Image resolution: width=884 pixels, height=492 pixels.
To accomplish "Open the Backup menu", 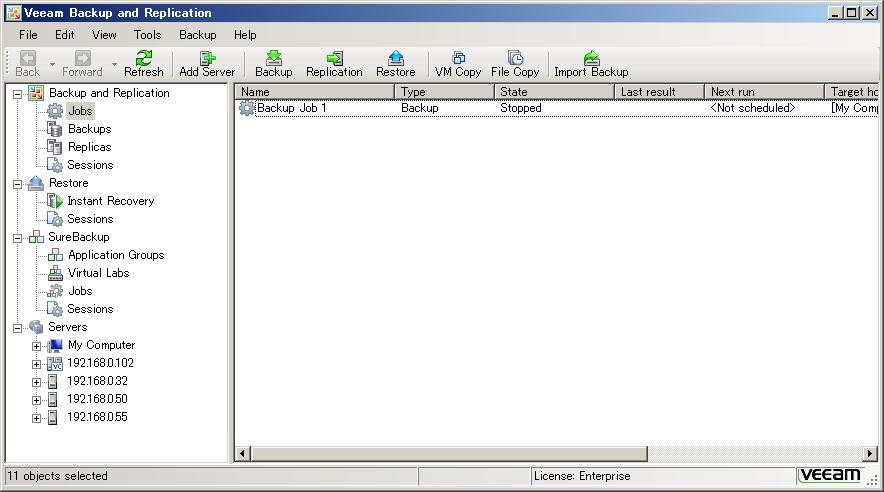I will [198, 35].
